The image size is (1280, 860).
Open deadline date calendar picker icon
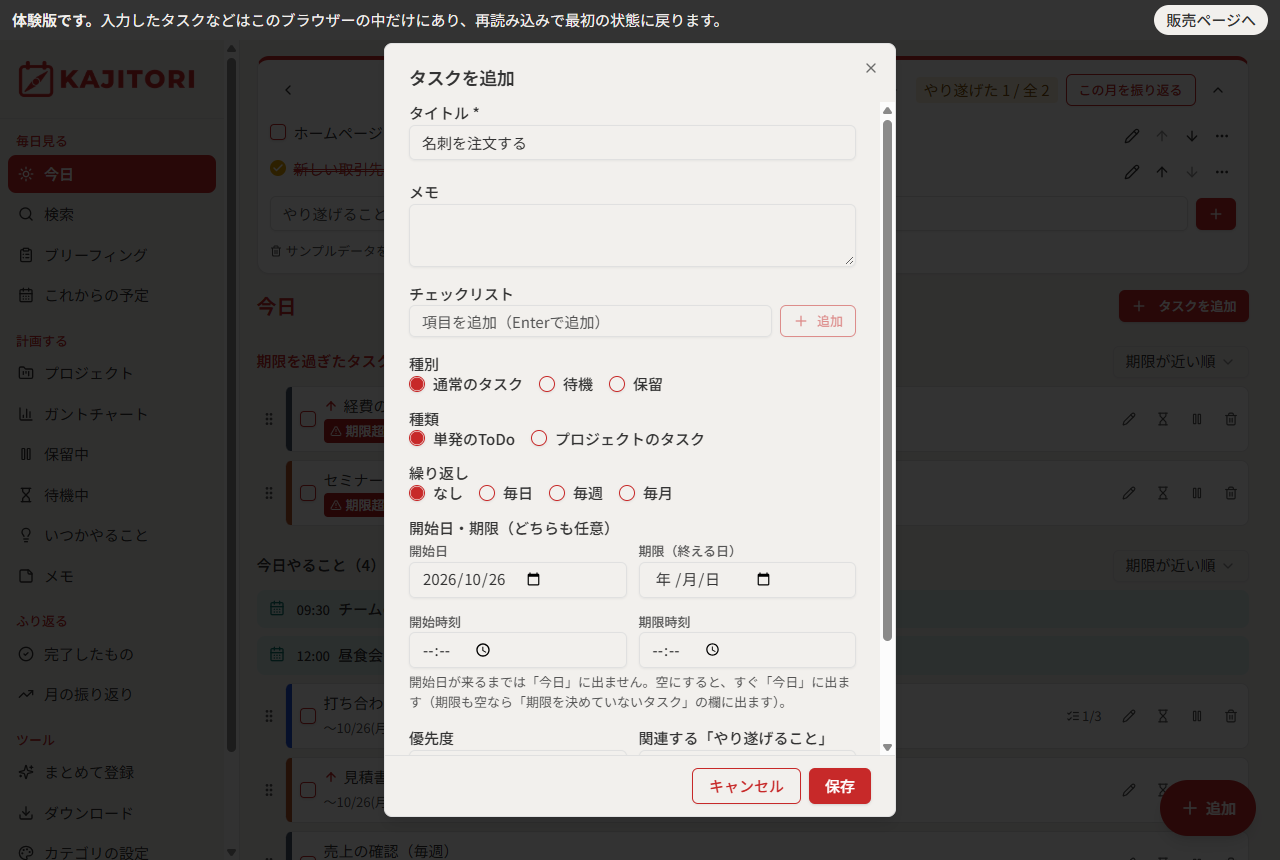[x=763, y=580]
